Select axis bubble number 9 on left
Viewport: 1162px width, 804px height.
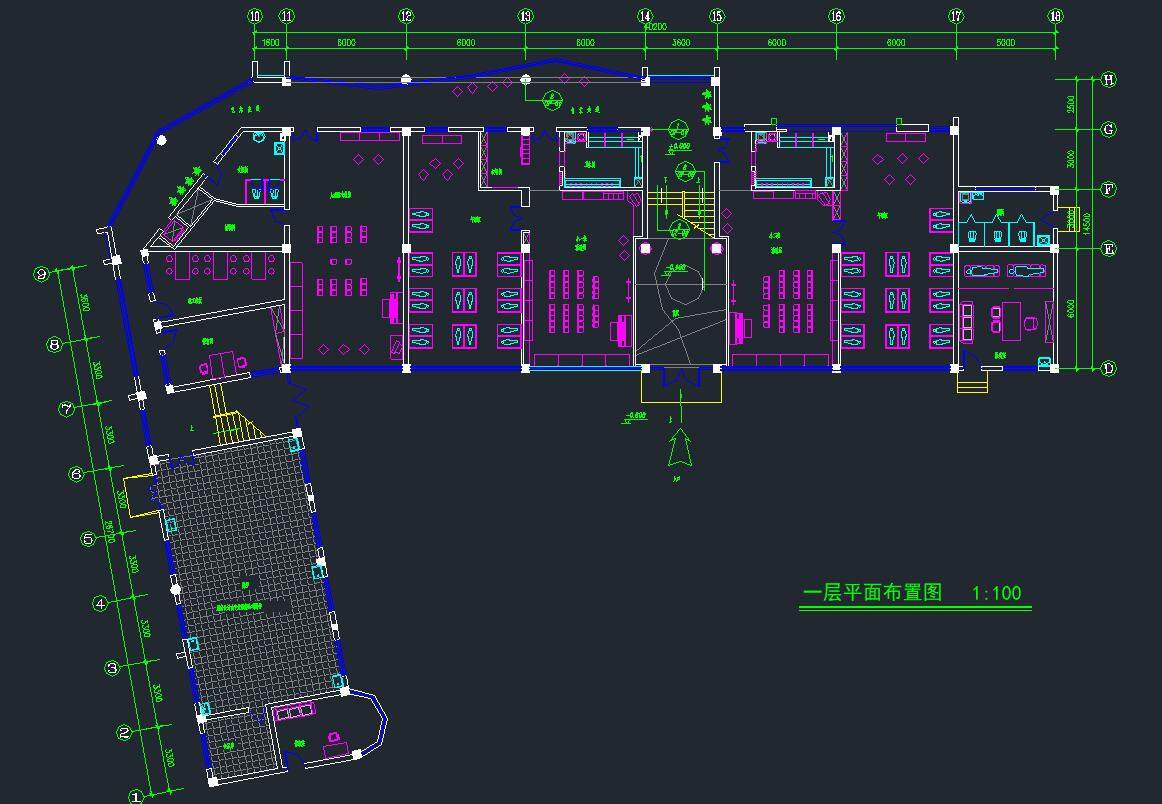click(41, 274)
